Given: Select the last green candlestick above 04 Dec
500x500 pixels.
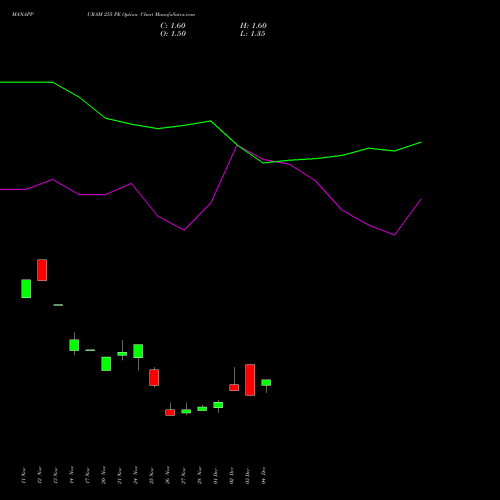Looking at the screenshot, I should [266, 383].
